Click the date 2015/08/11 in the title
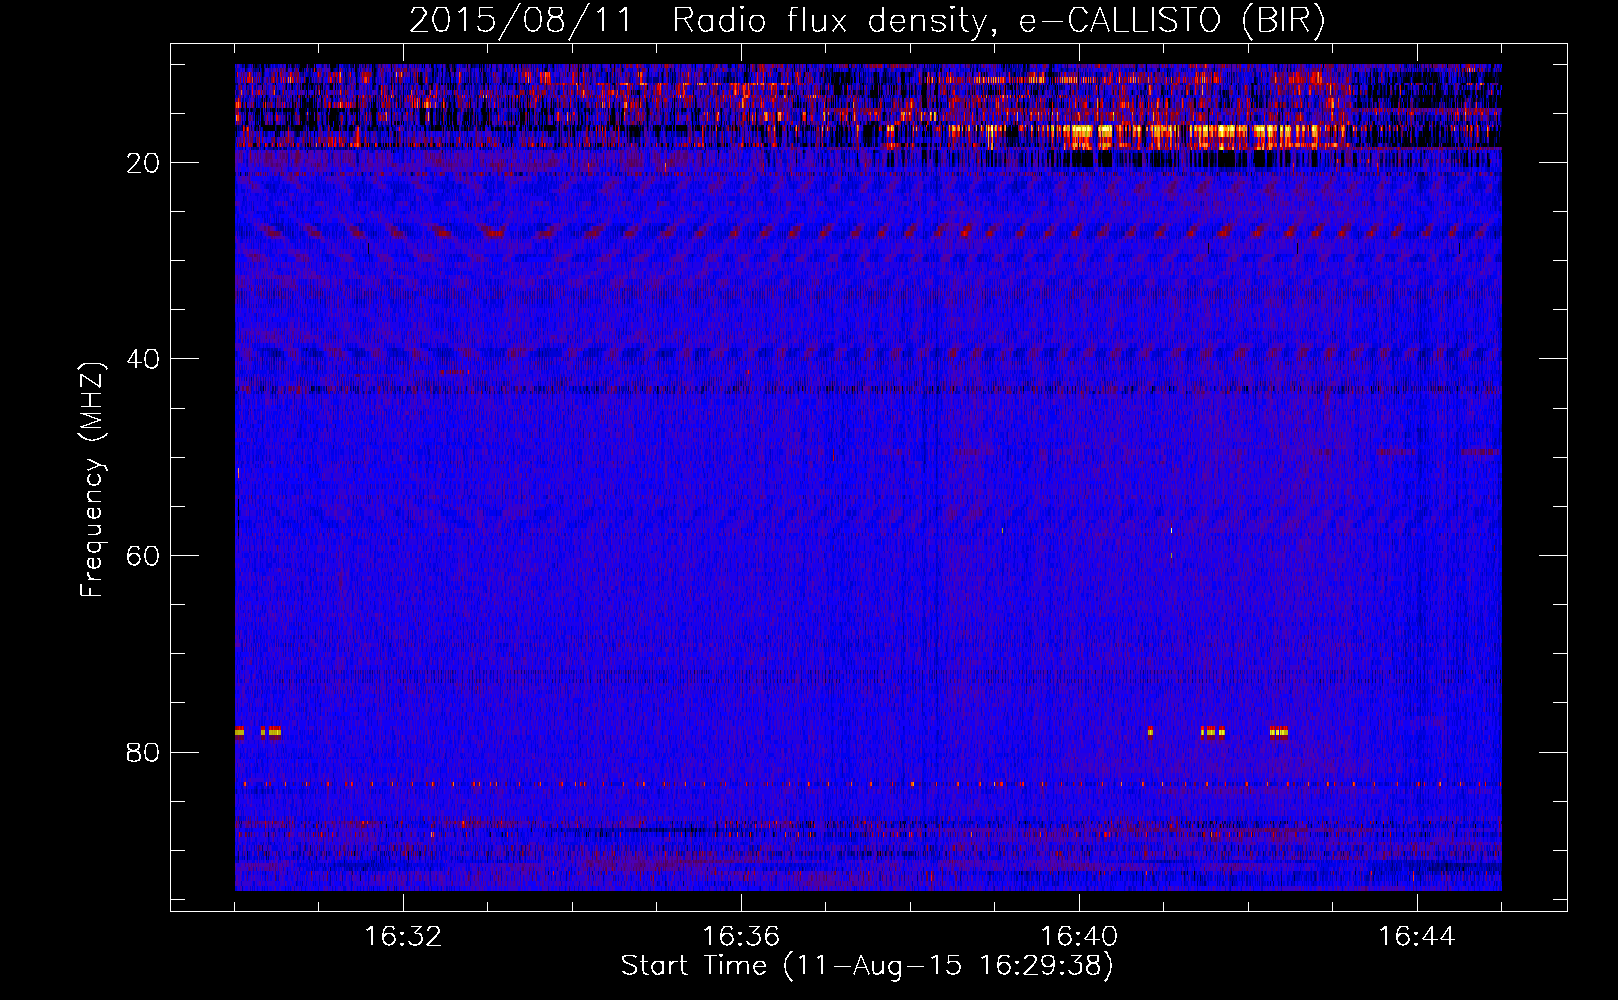 (x=520, y=21)
